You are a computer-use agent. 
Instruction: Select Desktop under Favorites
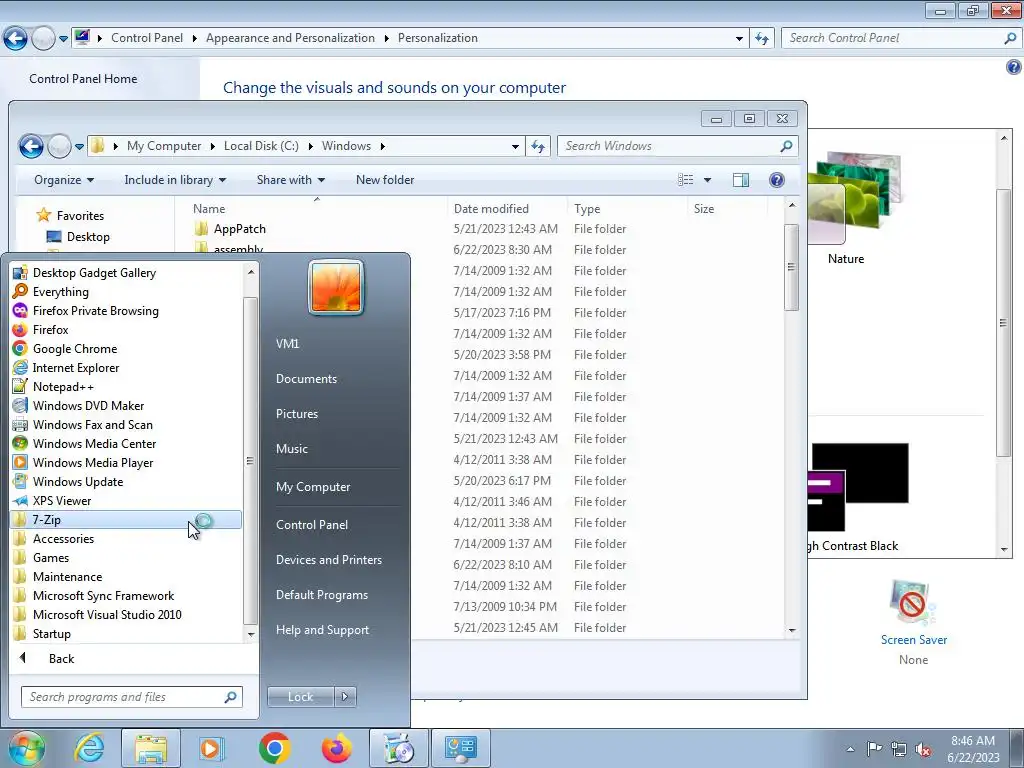(x=88, y=236)
